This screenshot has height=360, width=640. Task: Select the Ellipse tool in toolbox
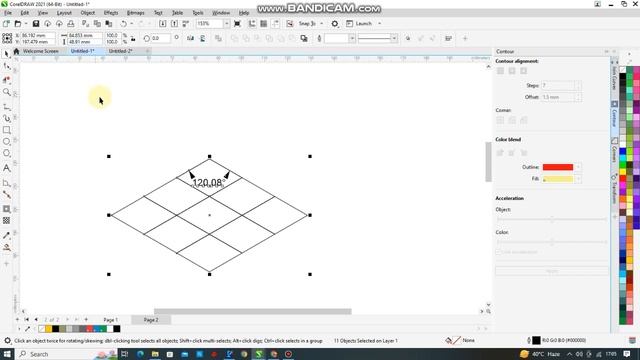click(x=7, y=142)
